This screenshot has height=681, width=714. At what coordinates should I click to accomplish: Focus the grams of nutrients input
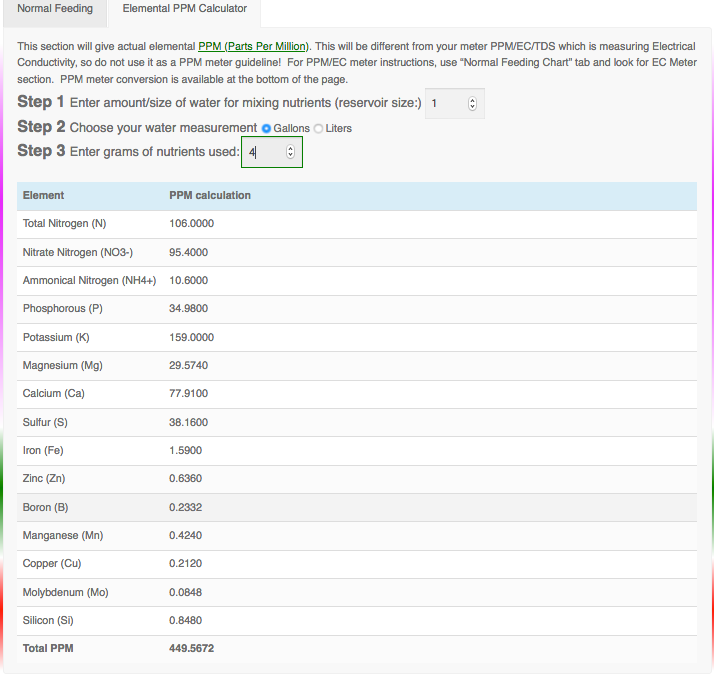click(264, 153)
